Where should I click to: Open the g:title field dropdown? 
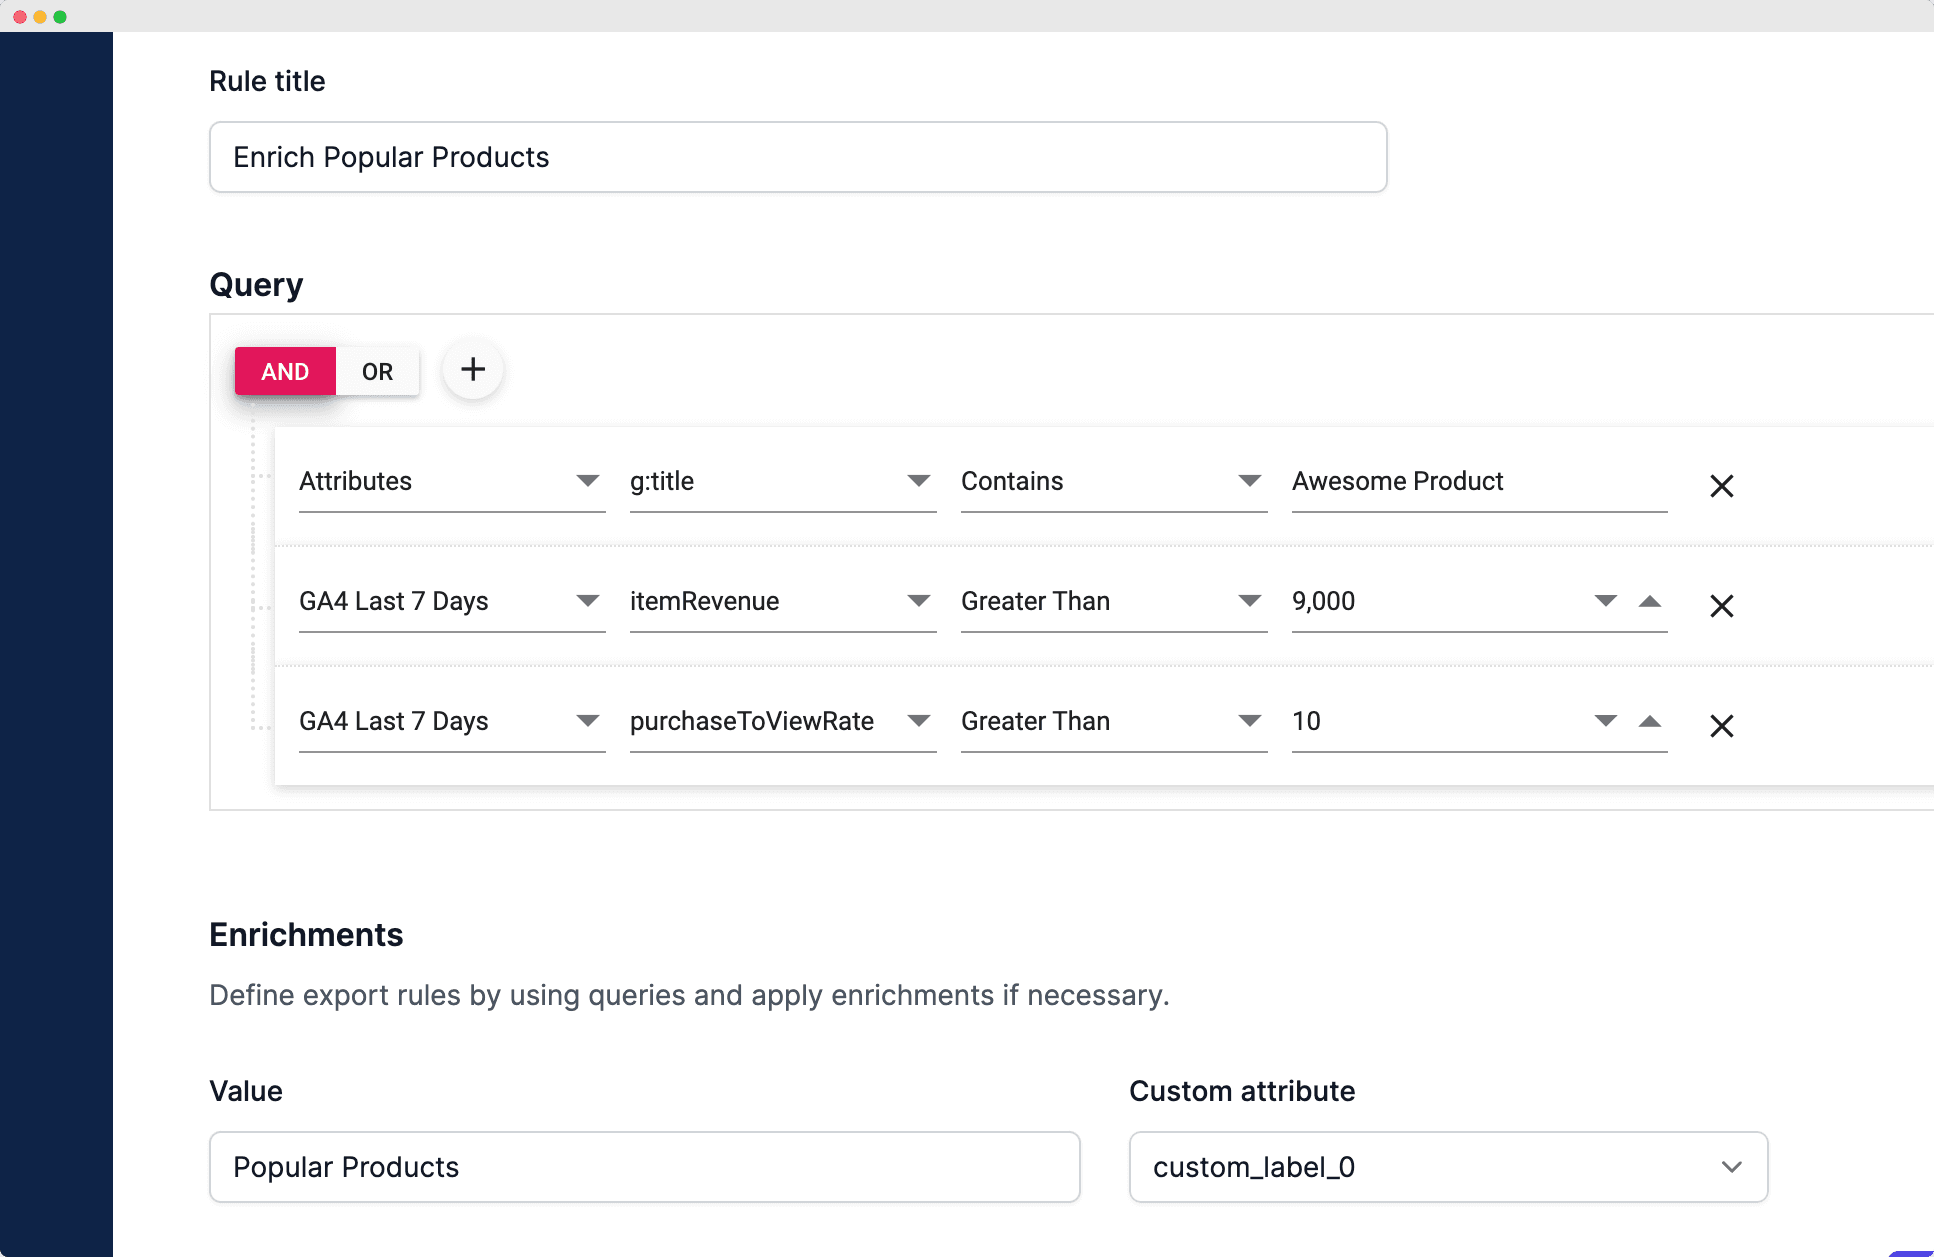tap(782, 482)
